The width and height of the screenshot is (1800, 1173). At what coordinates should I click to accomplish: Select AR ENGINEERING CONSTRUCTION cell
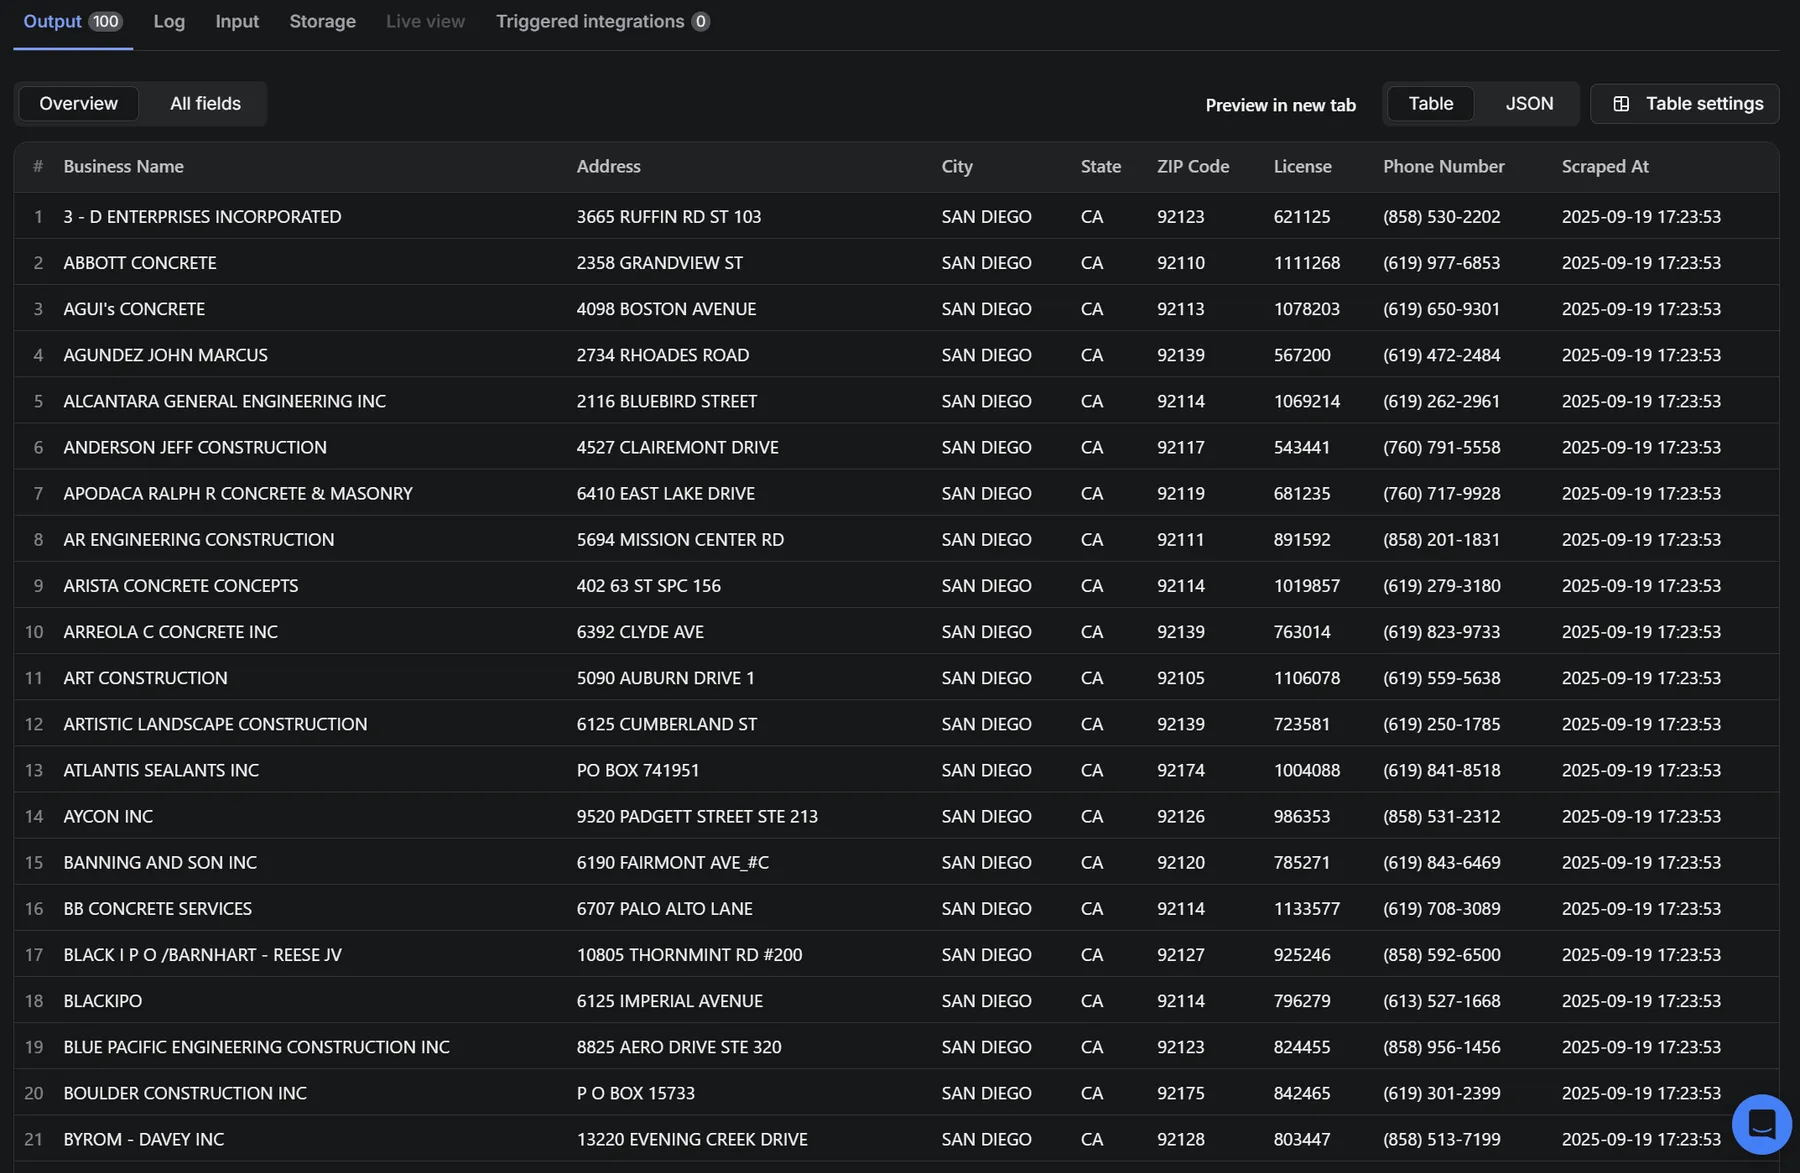point(198,539)
